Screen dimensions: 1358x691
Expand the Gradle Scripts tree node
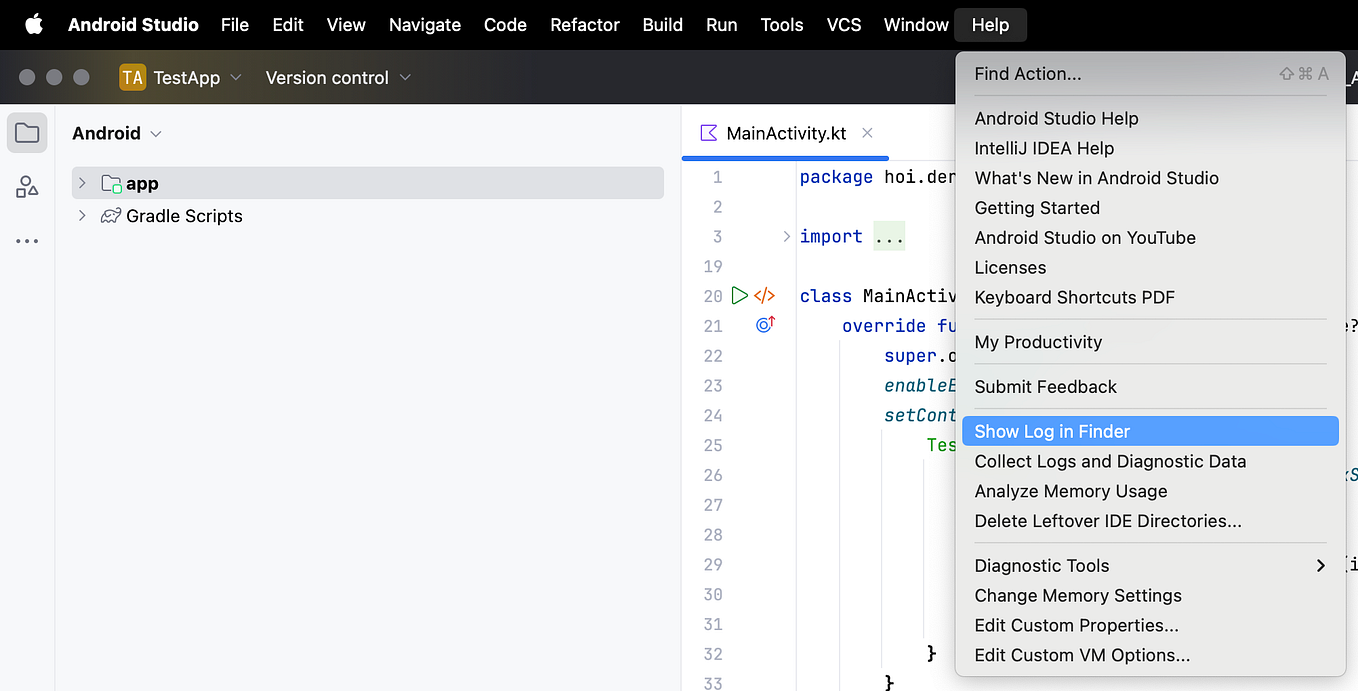(82, 216)
